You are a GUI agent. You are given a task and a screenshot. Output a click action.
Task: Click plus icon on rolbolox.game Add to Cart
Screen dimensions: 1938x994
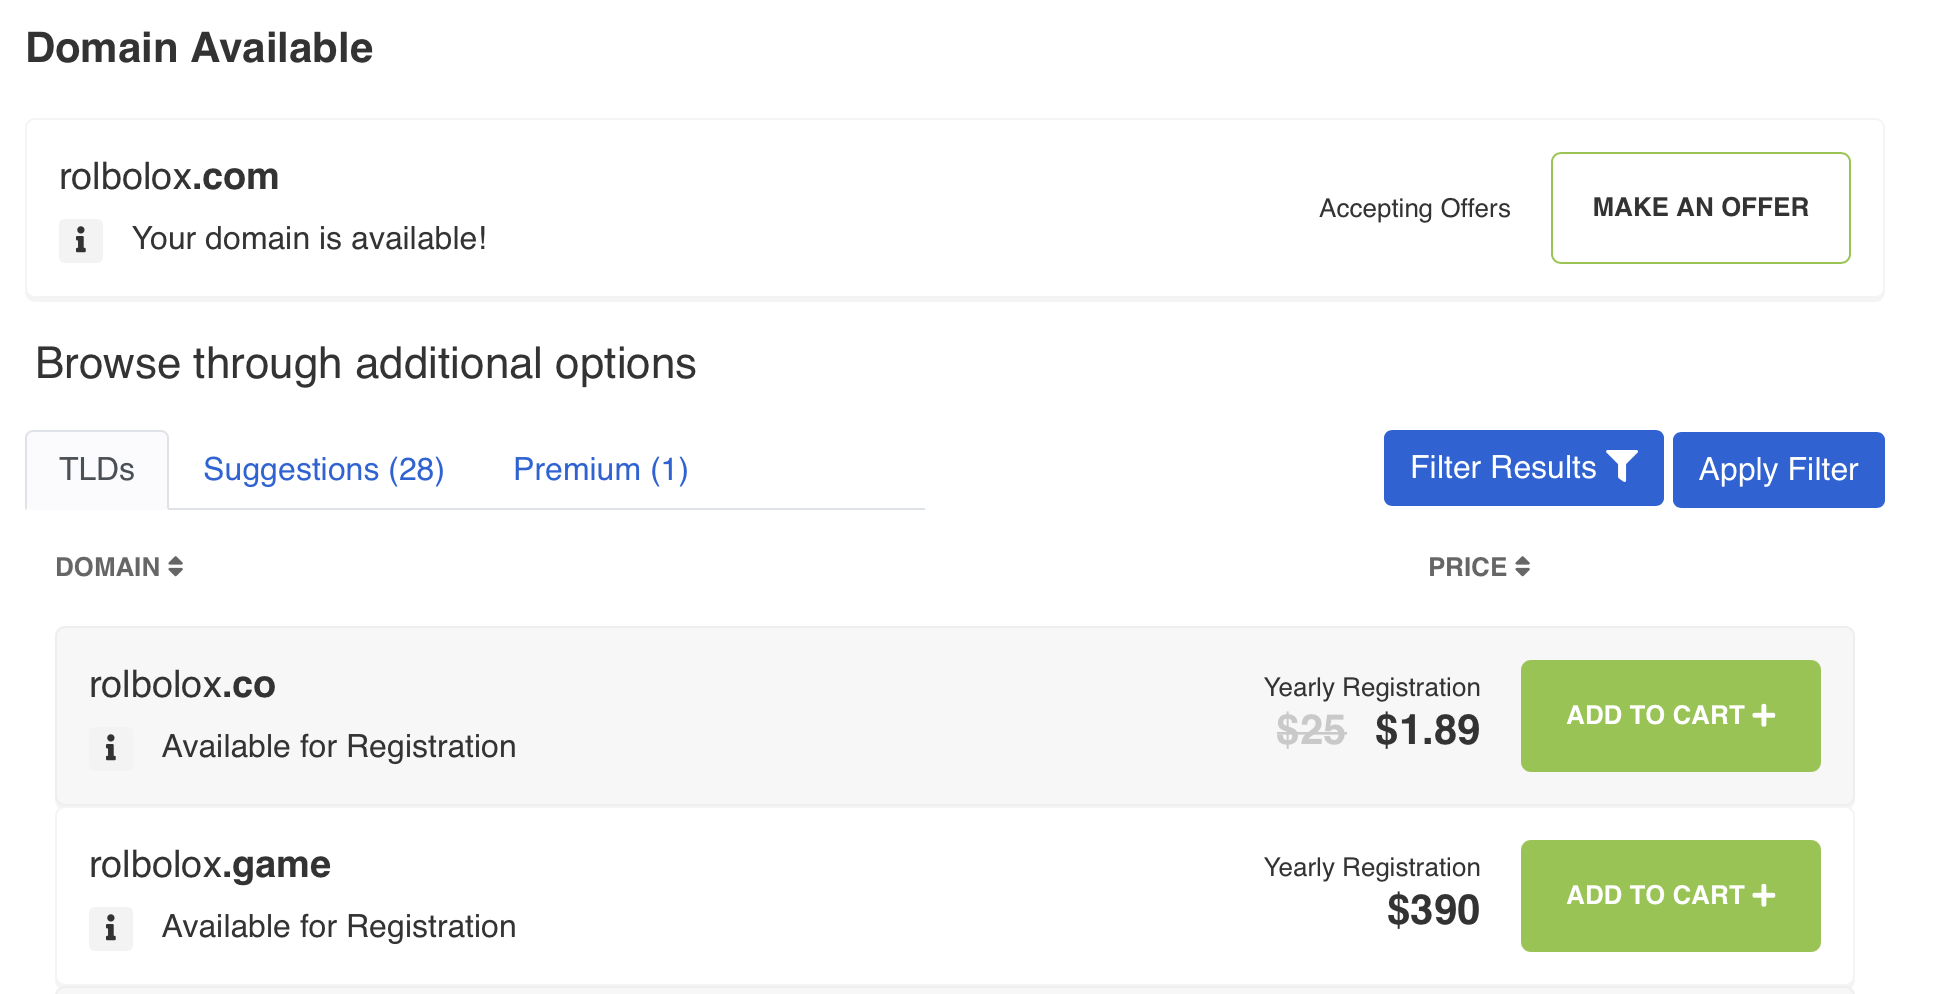[x=1765, y=895]
